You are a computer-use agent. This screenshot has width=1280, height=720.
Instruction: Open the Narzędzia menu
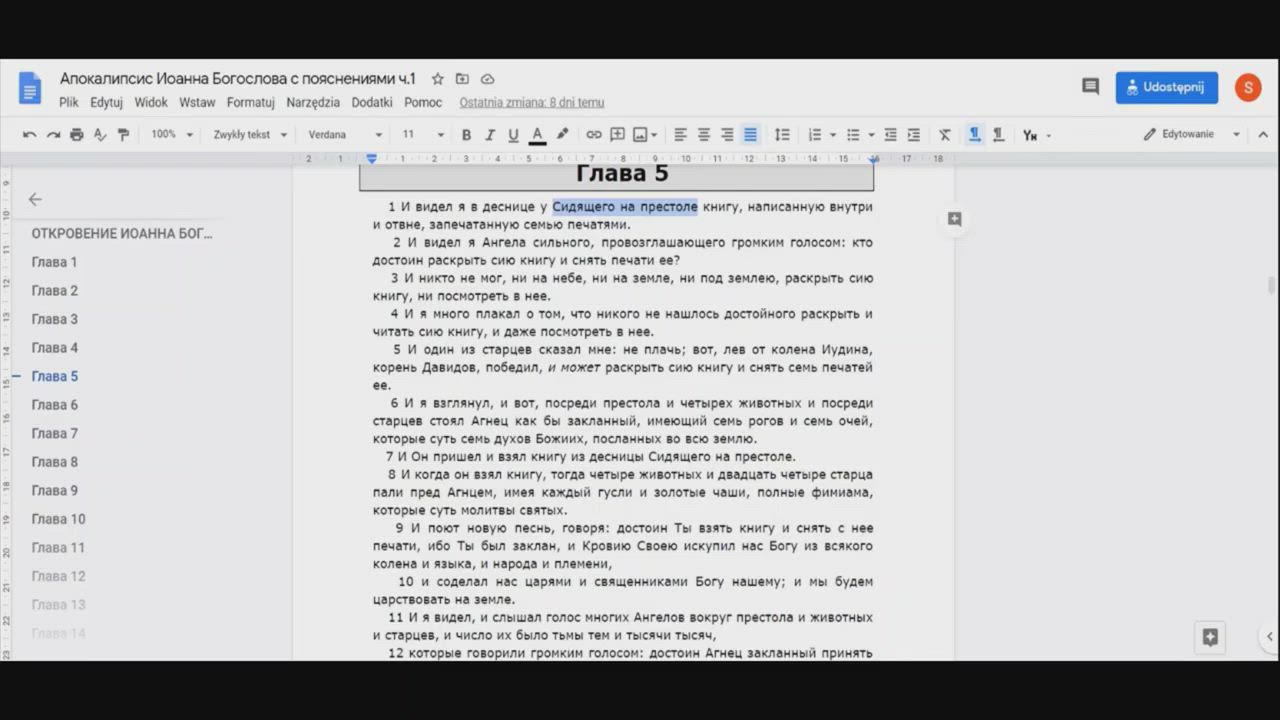tap(313, 102)
